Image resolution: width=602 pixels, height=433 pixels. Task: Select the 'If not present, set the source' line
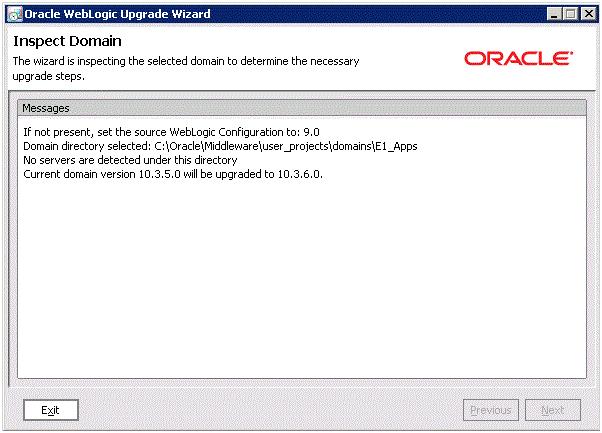point(171,132)
